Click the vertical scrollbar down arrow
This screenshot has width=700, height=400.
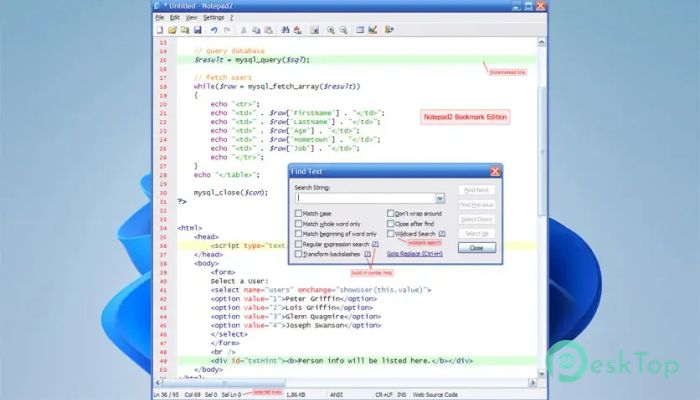[x=542, y=374]
